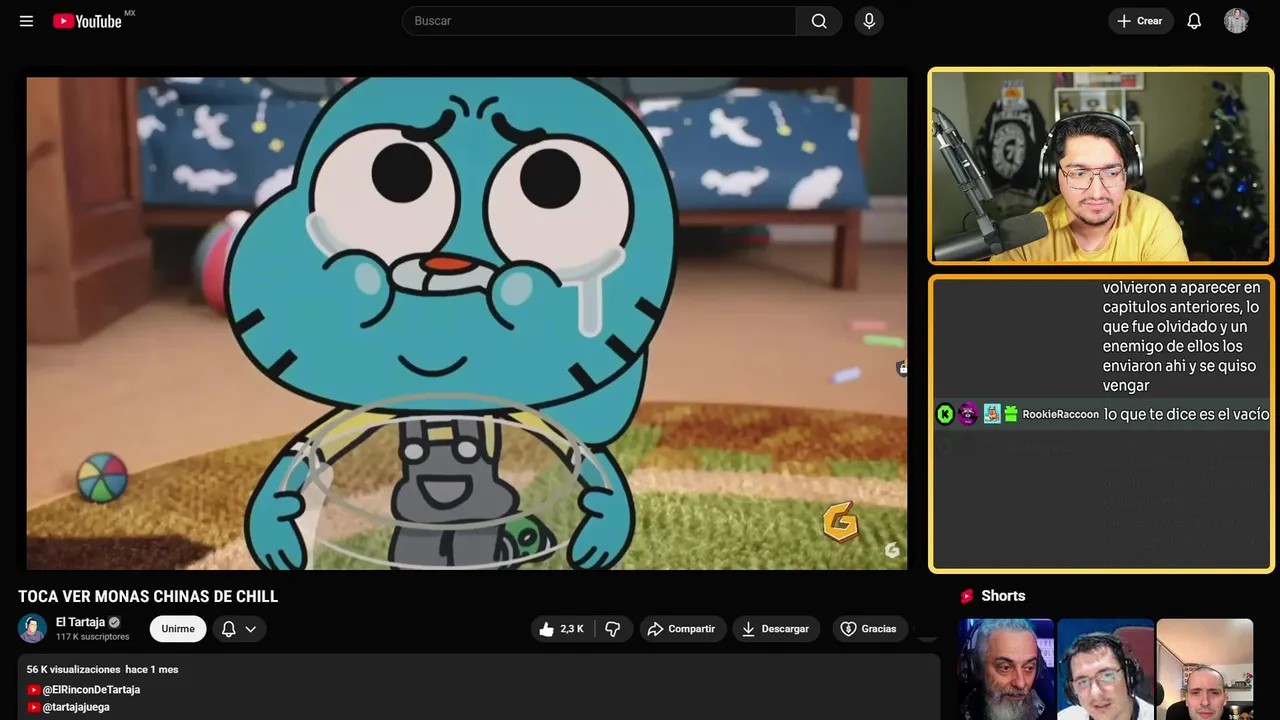This screenshot has height=720, width=1280.
Task: Click the Descargar download button
Action: coord(775,629)
